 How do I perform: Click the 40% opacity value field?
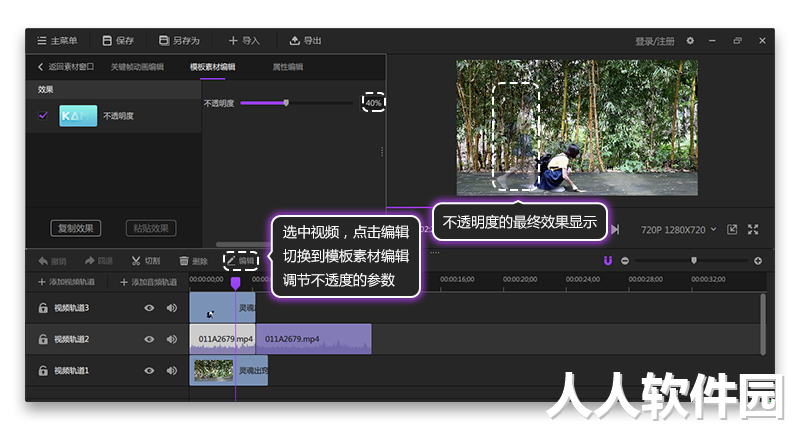pos(373,103)
